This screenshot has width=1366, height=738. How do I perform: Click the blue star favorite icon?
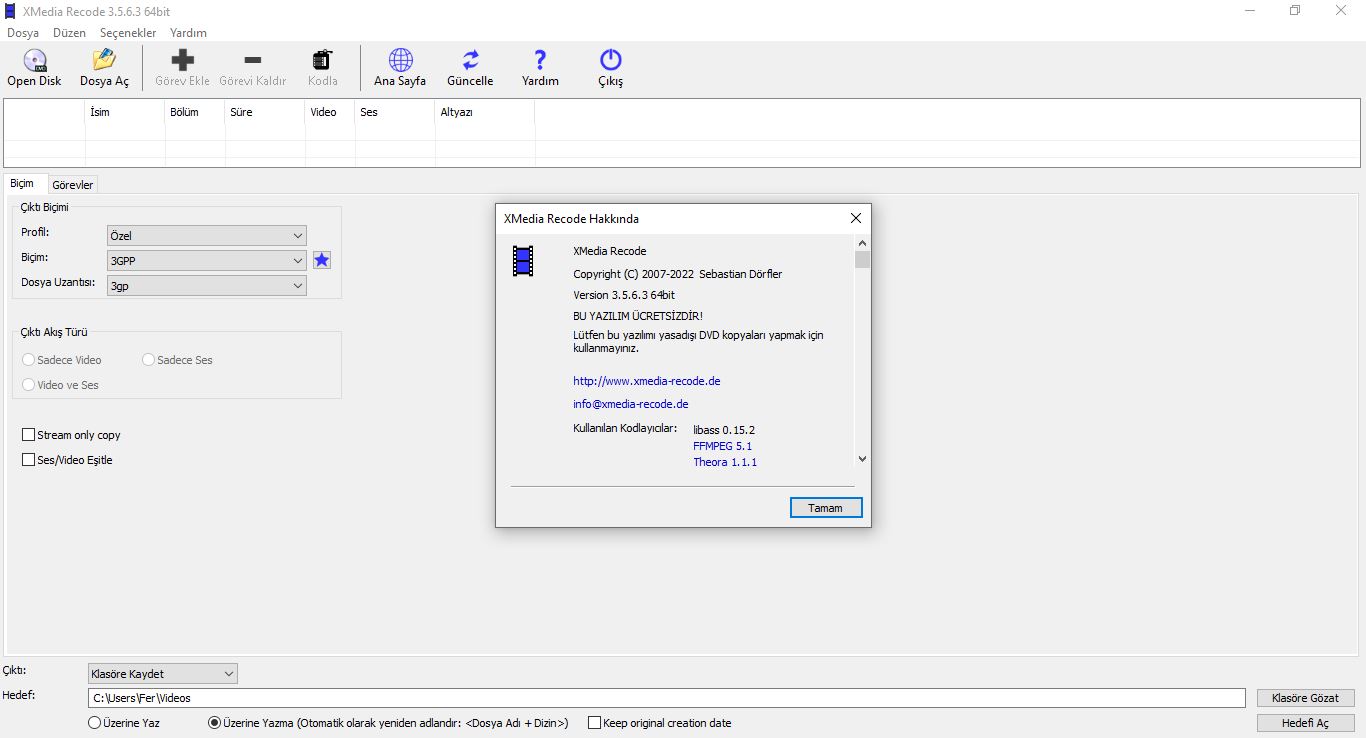coord(322,260)
